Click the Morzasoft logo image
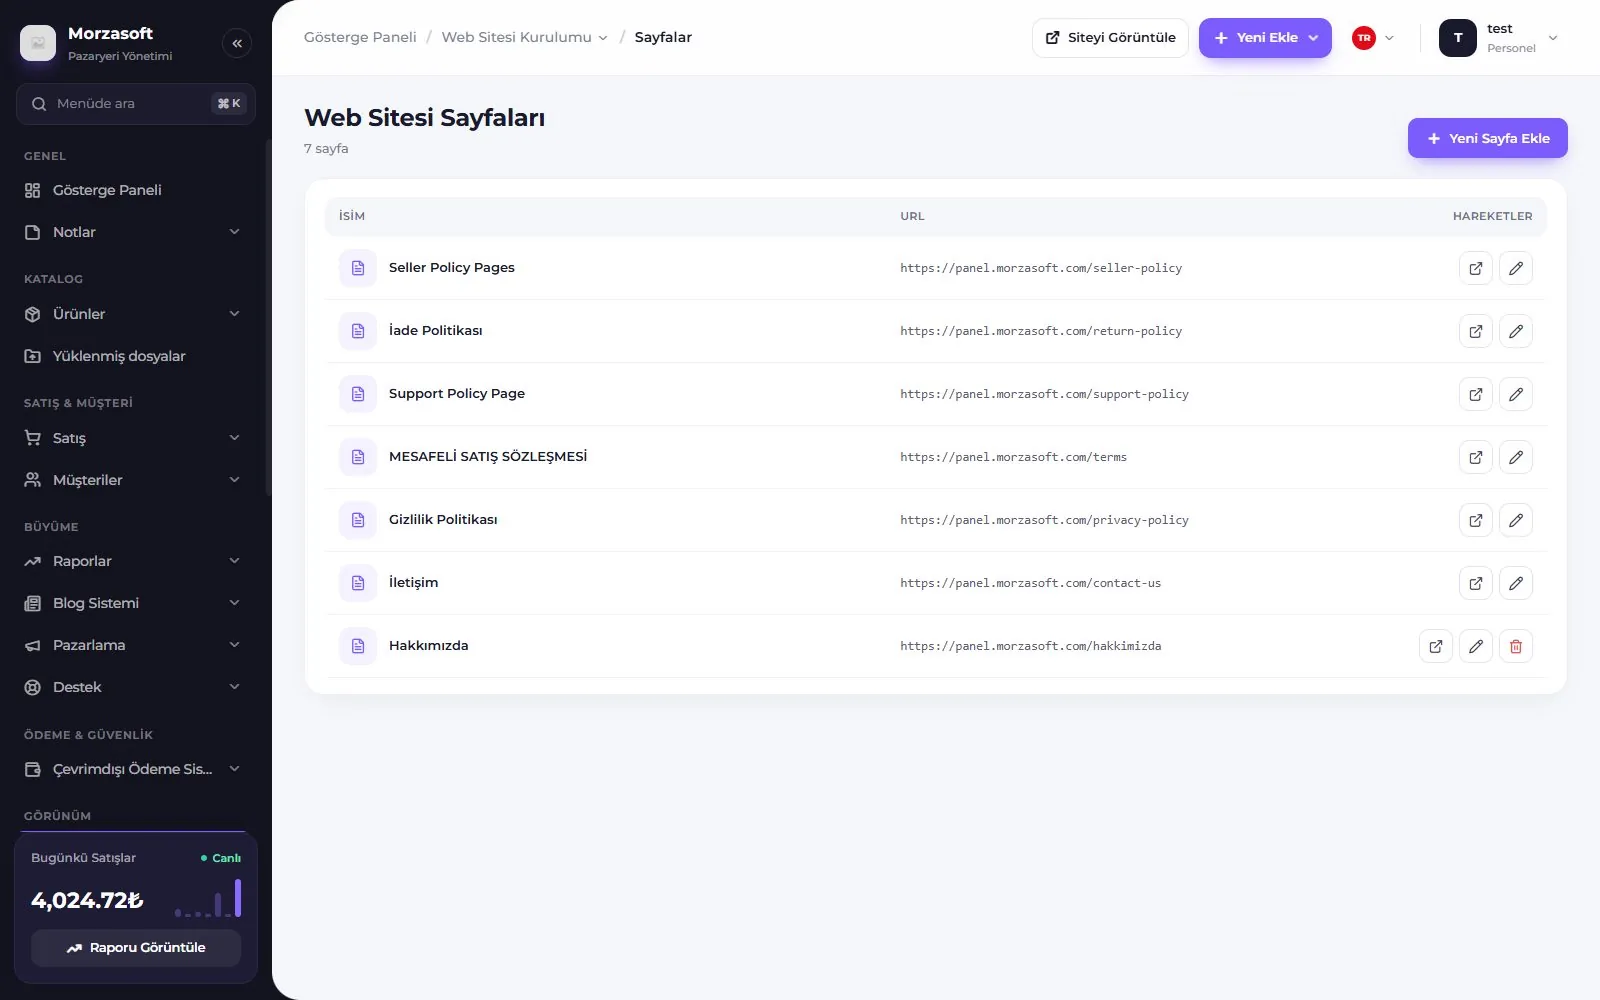The image size is (1600, 1000). click(x=38, y=43)
